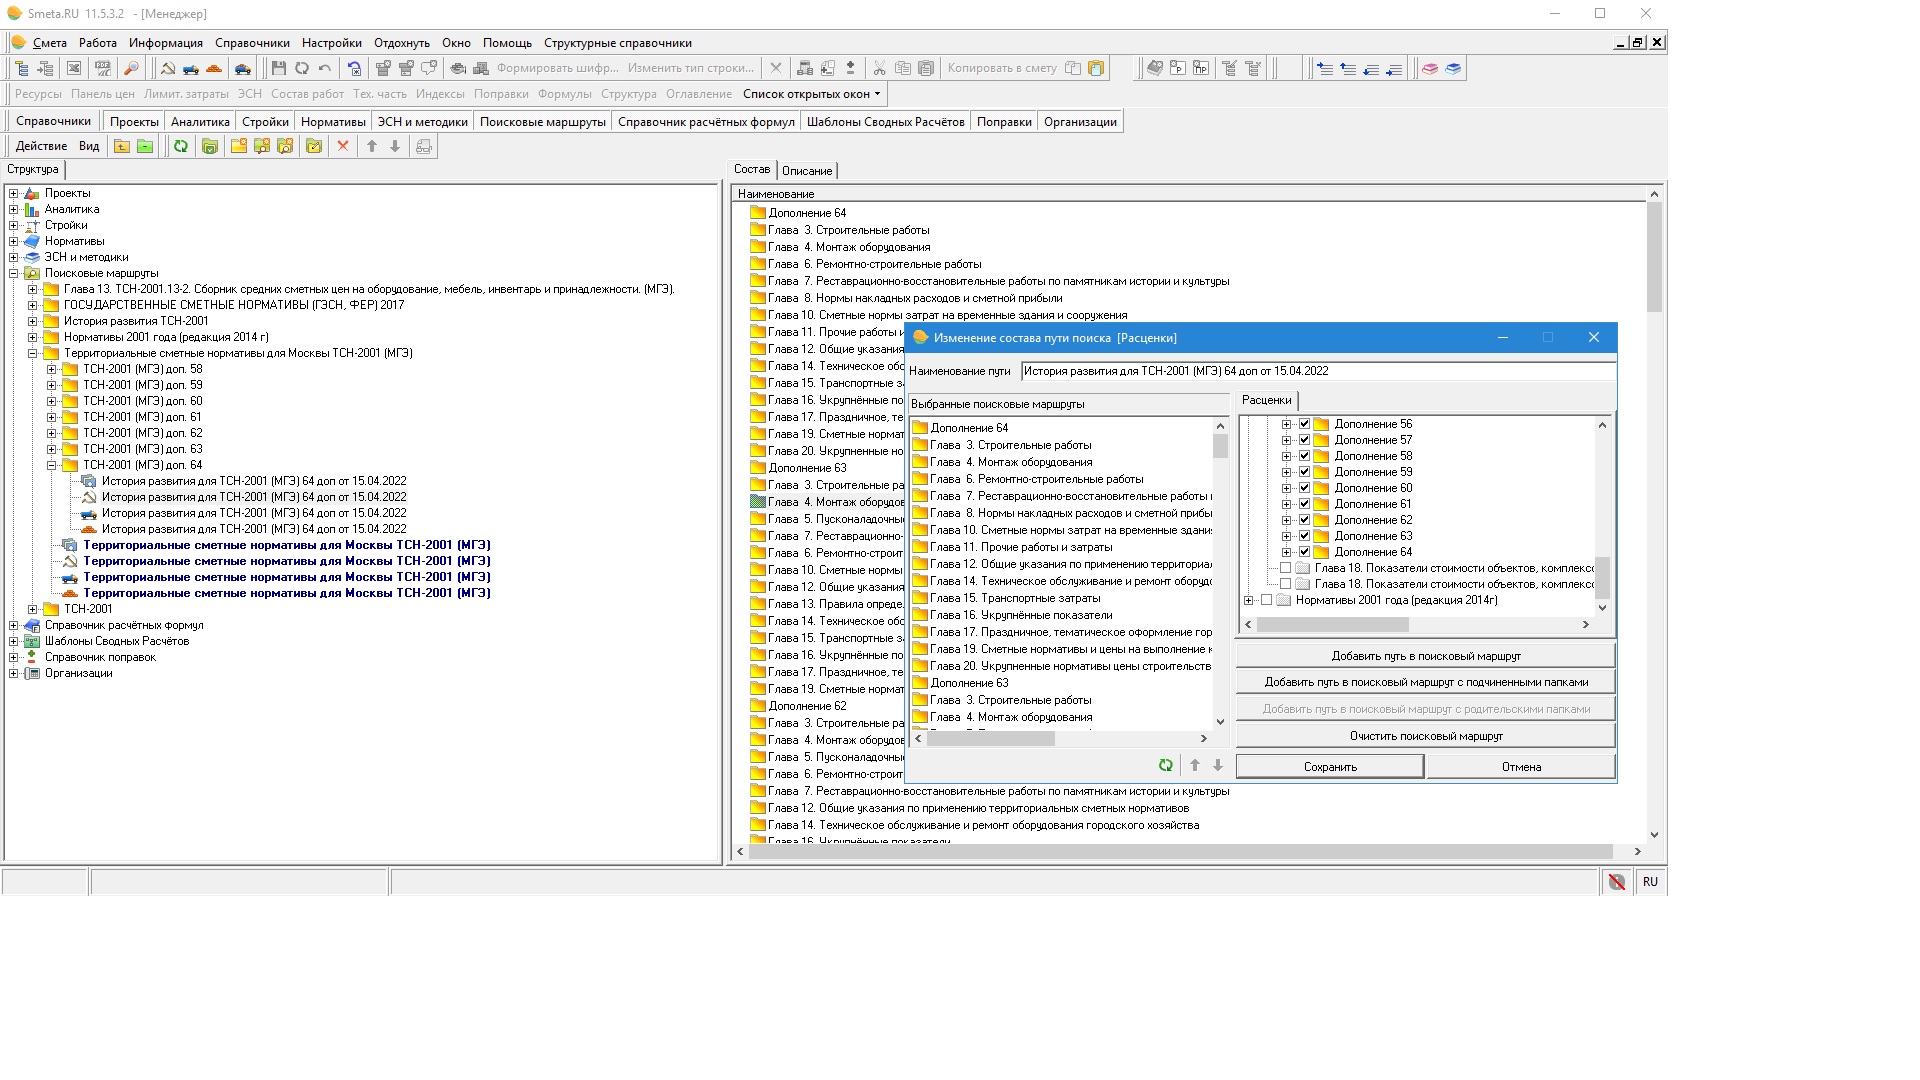
Task: Expand the Нормативы node in Структура tree
Action: click(14, 241)
